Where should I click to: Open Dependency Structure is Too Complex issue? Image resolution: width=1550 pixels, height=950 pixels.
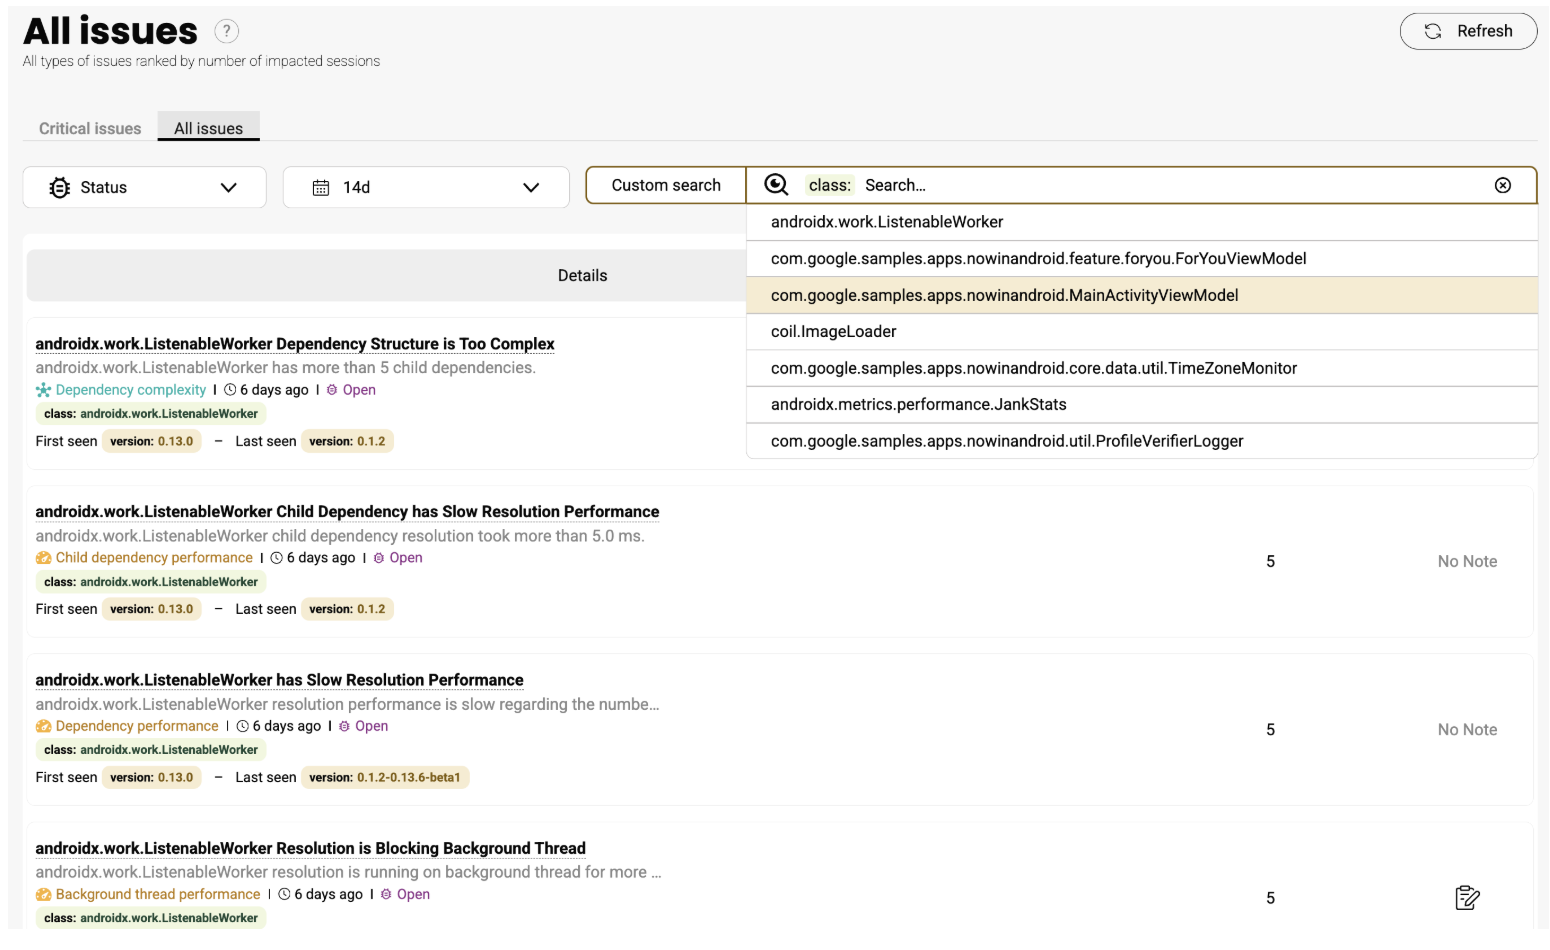[295, 344]
